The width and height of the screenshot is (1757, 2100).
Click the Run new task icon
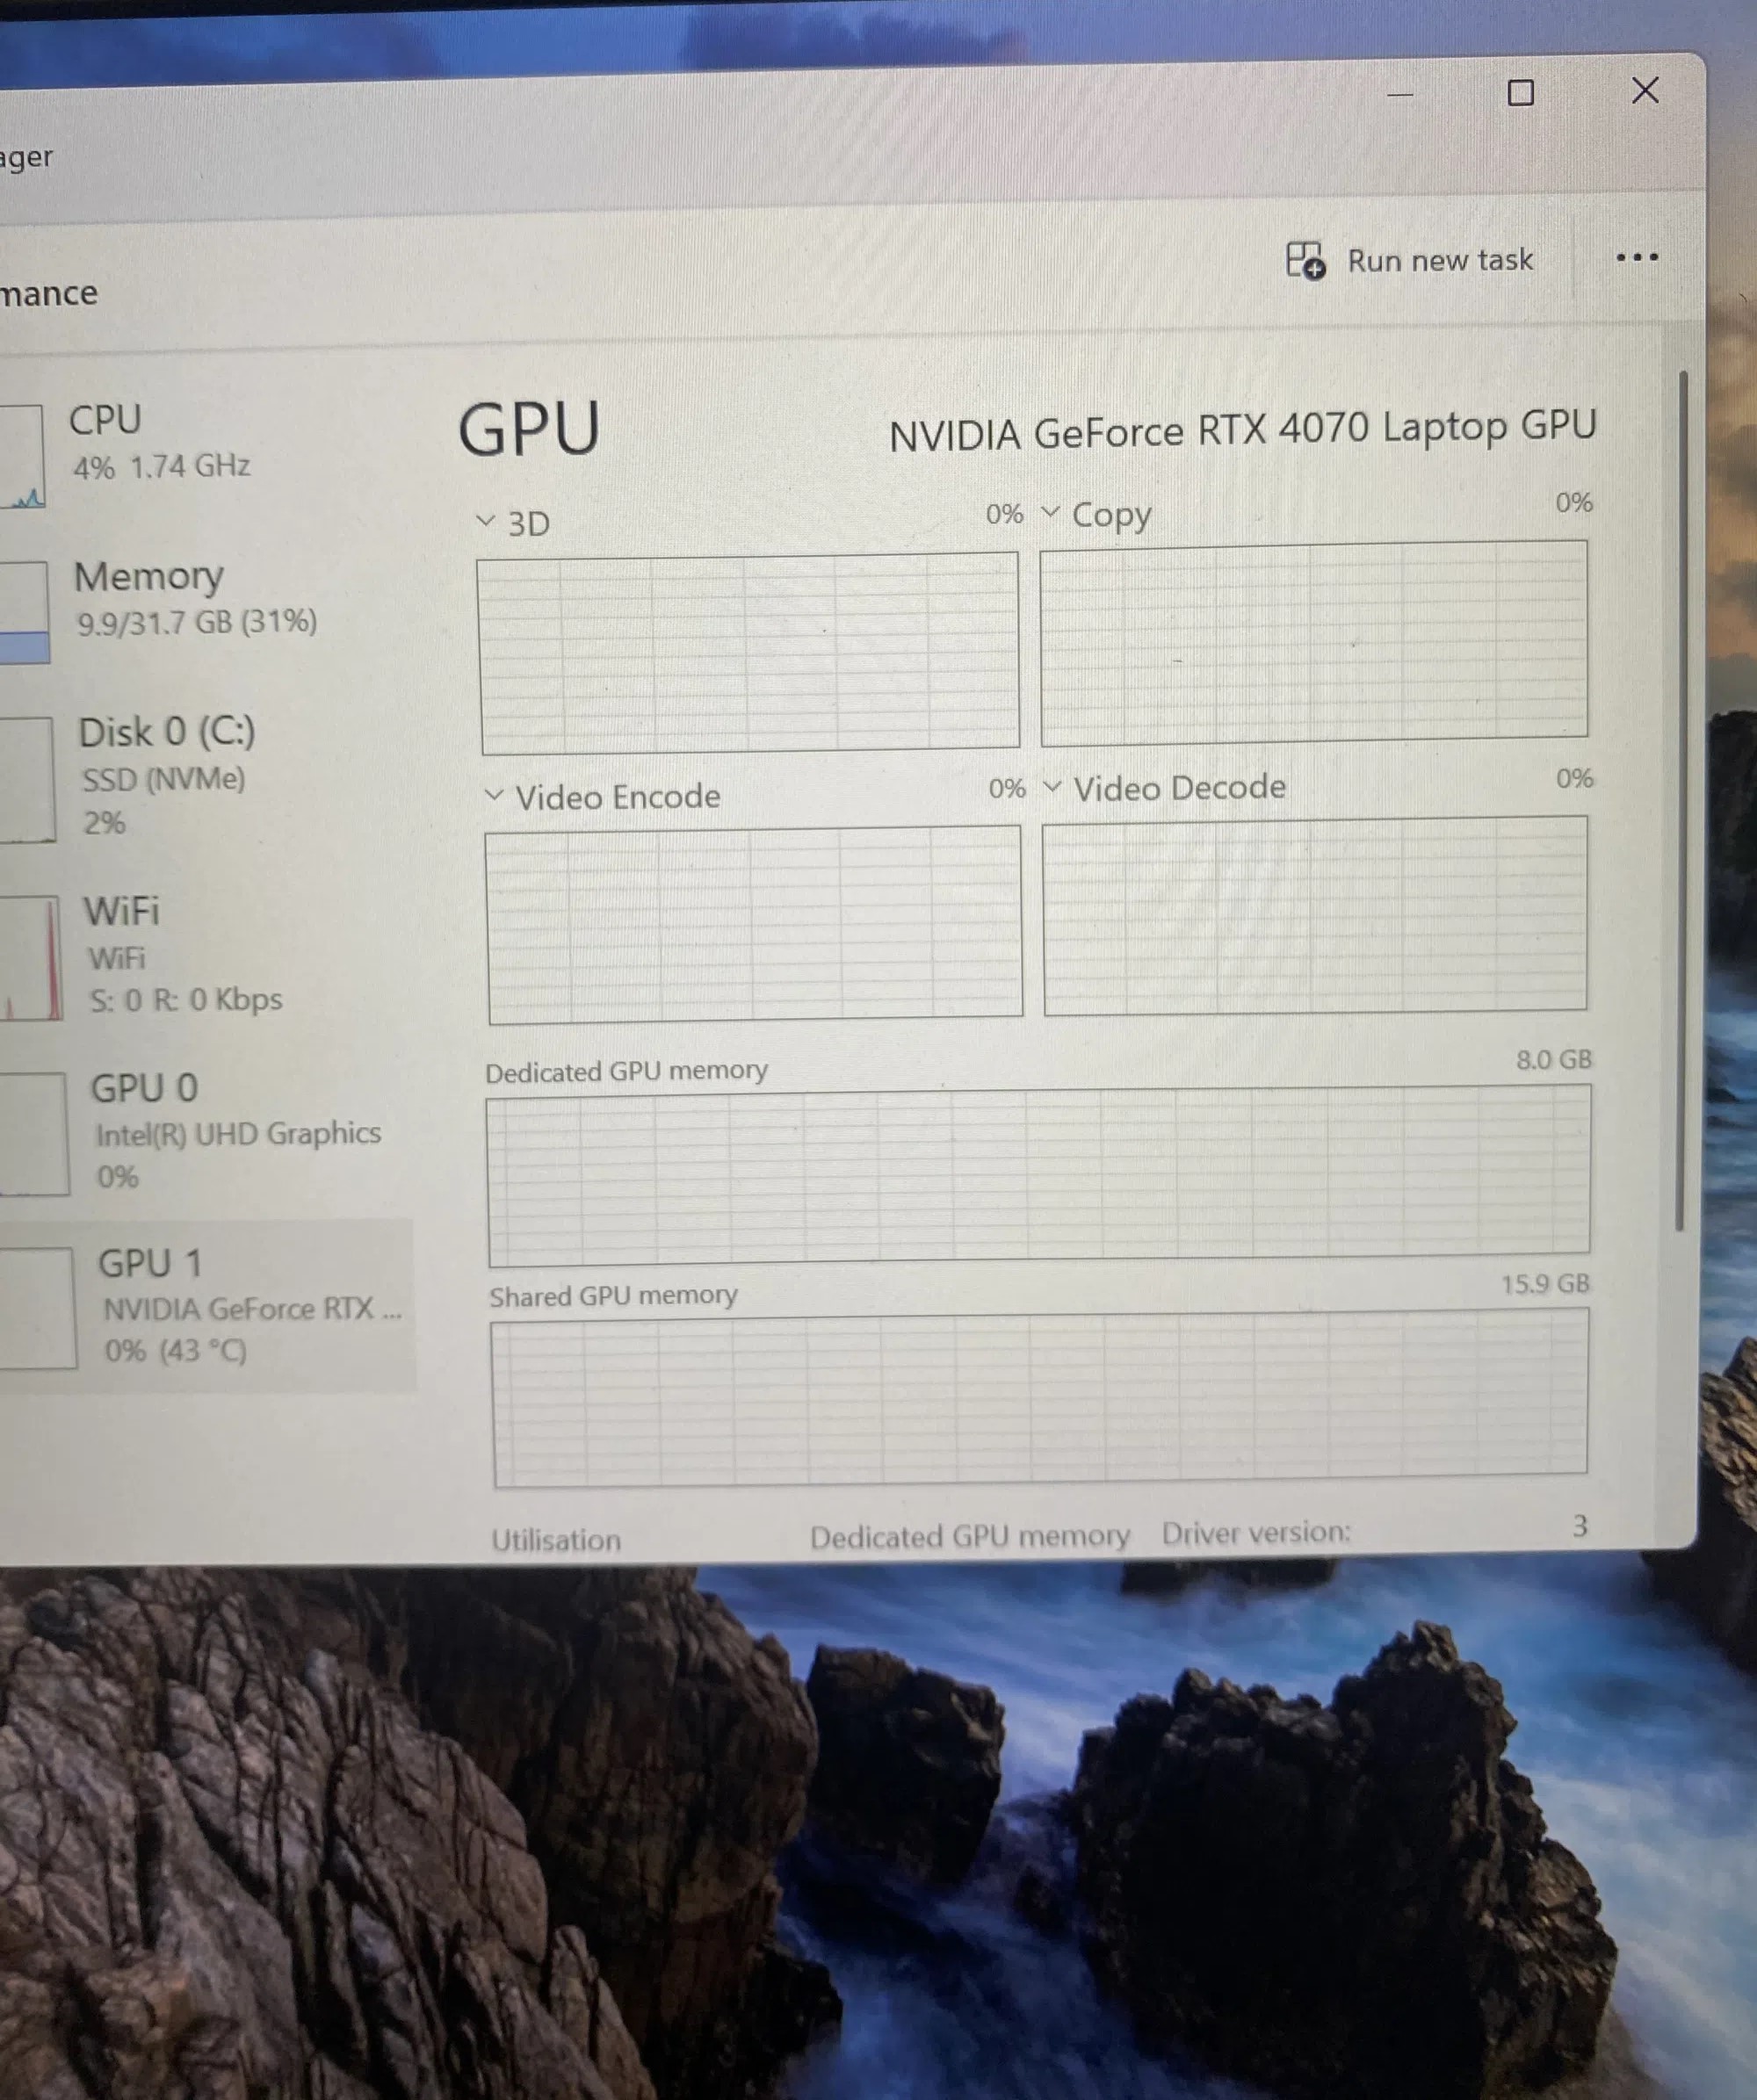click(1305, 261)
